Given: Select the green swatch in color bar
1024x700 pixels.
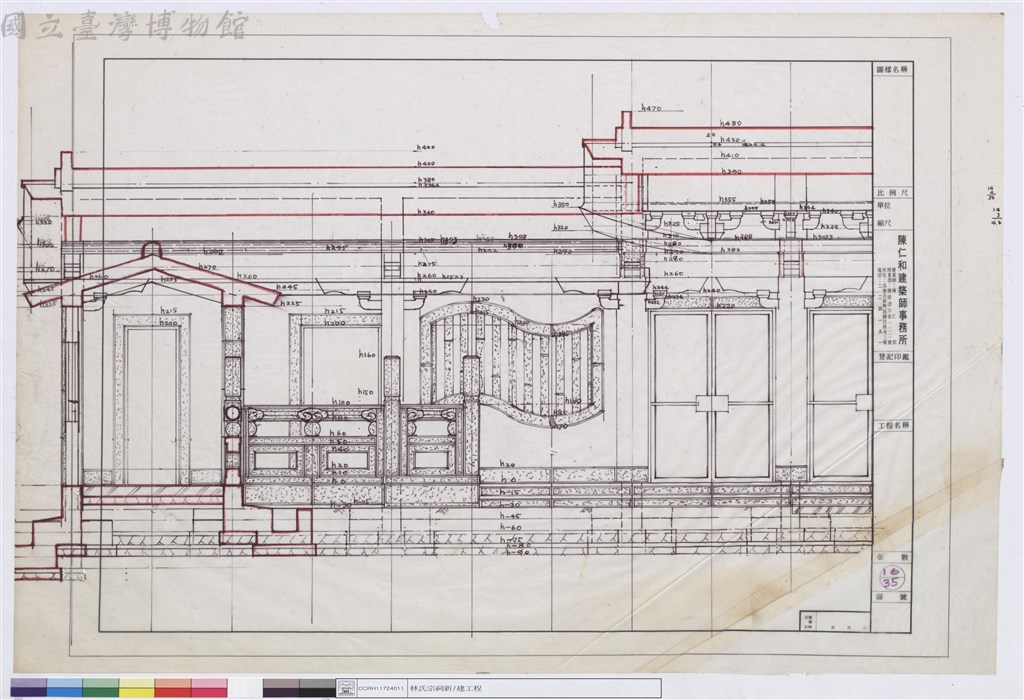Looking at the screenshot, I should (x=101, y=688).
